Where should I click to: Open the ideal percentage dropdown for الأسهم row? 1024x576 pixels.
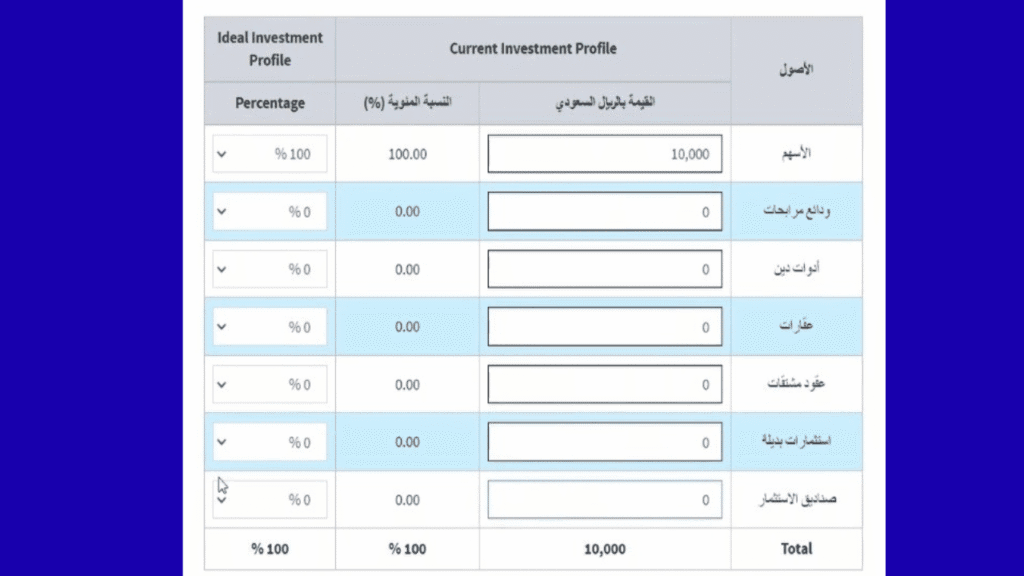[269, 155]
